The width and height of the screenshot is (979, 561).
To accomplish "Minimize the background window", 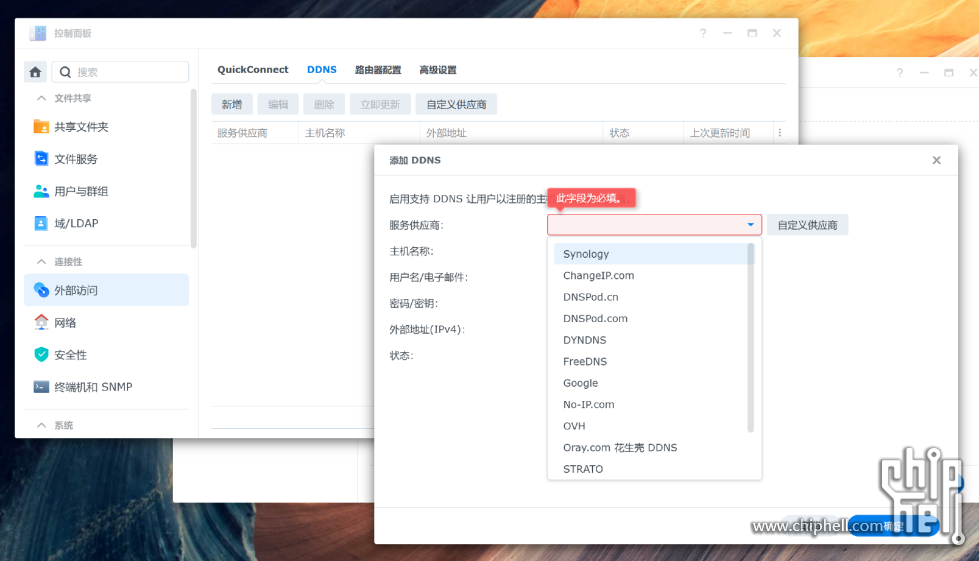I will point(924,72).
